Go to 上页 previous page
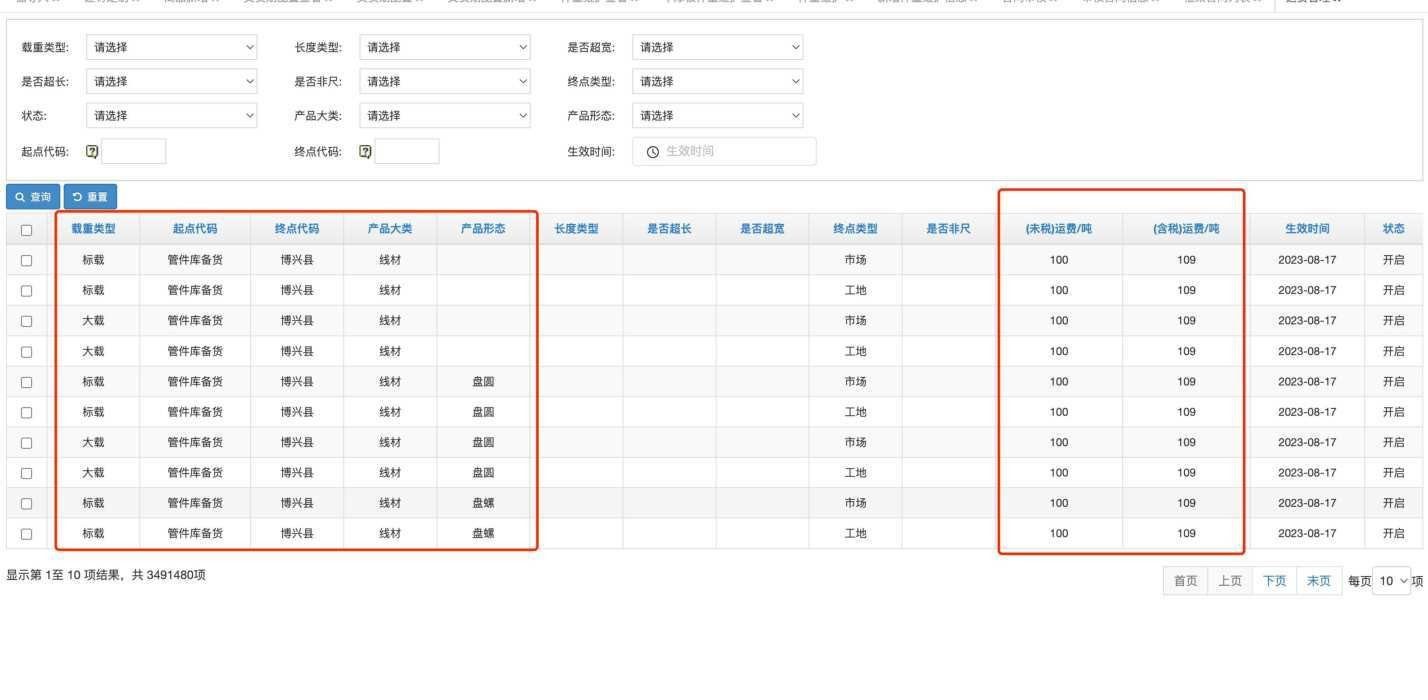The image size is (1428, 700). coord(1230,581)
